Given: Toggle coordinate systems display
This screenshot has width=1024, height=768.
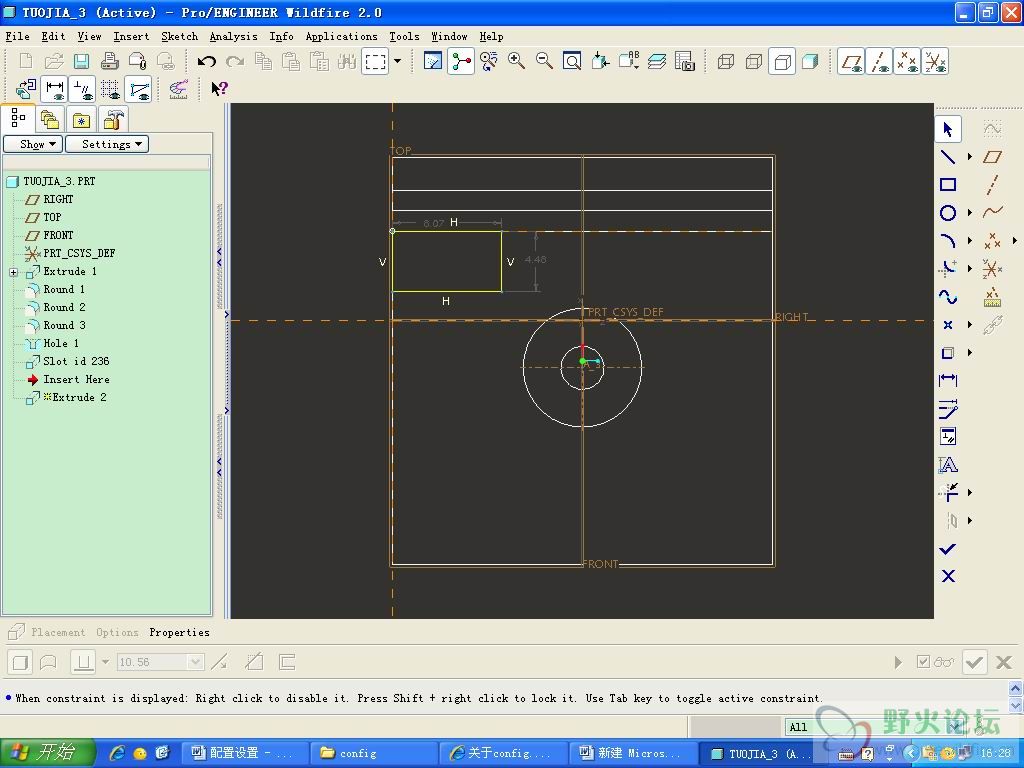Looking at the screenshot, I should pyautogui.click(x=935, y=62).
